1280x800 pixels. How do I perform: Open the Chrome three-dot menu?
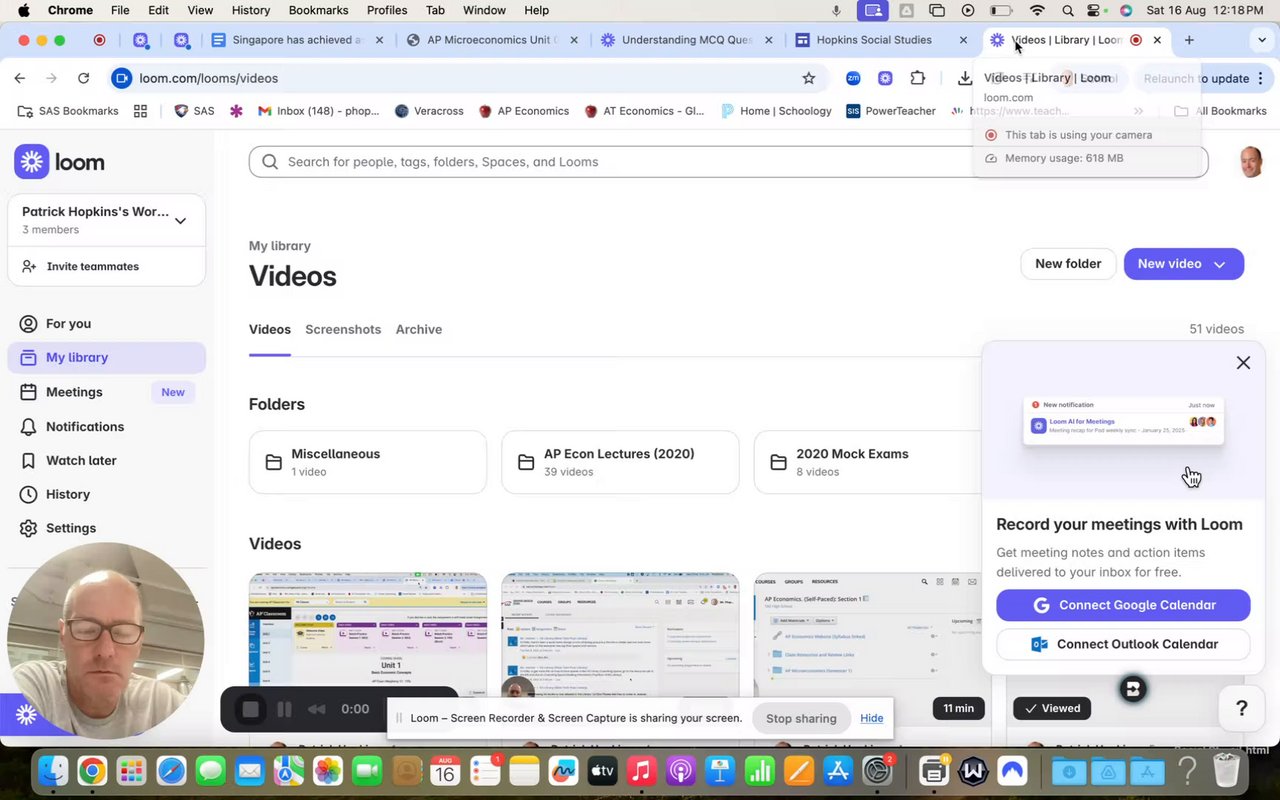1260,78
